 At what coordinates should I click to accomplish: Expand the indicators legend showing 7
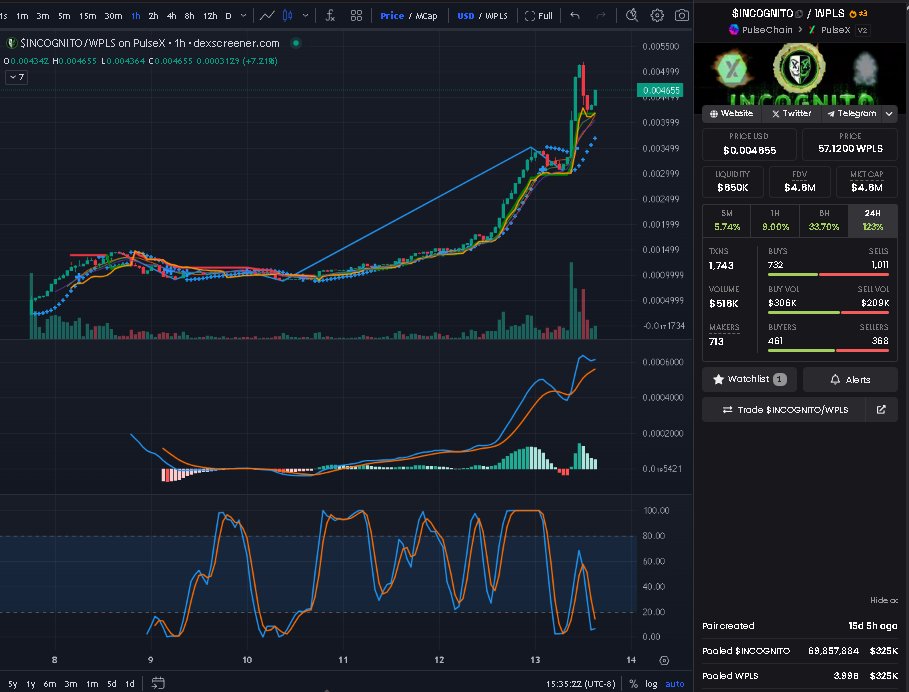click(x=16, y=77)
